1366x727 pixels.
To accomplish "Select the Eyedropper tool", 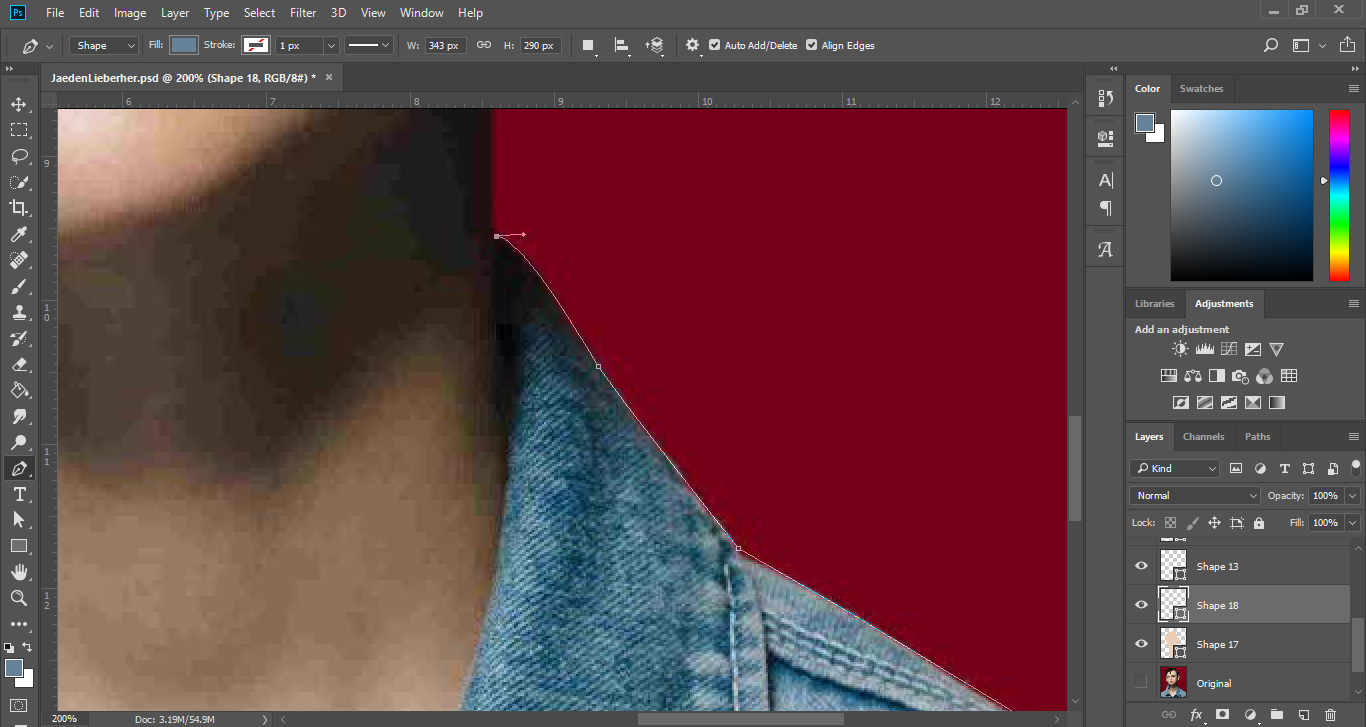I will click(19, 234).
